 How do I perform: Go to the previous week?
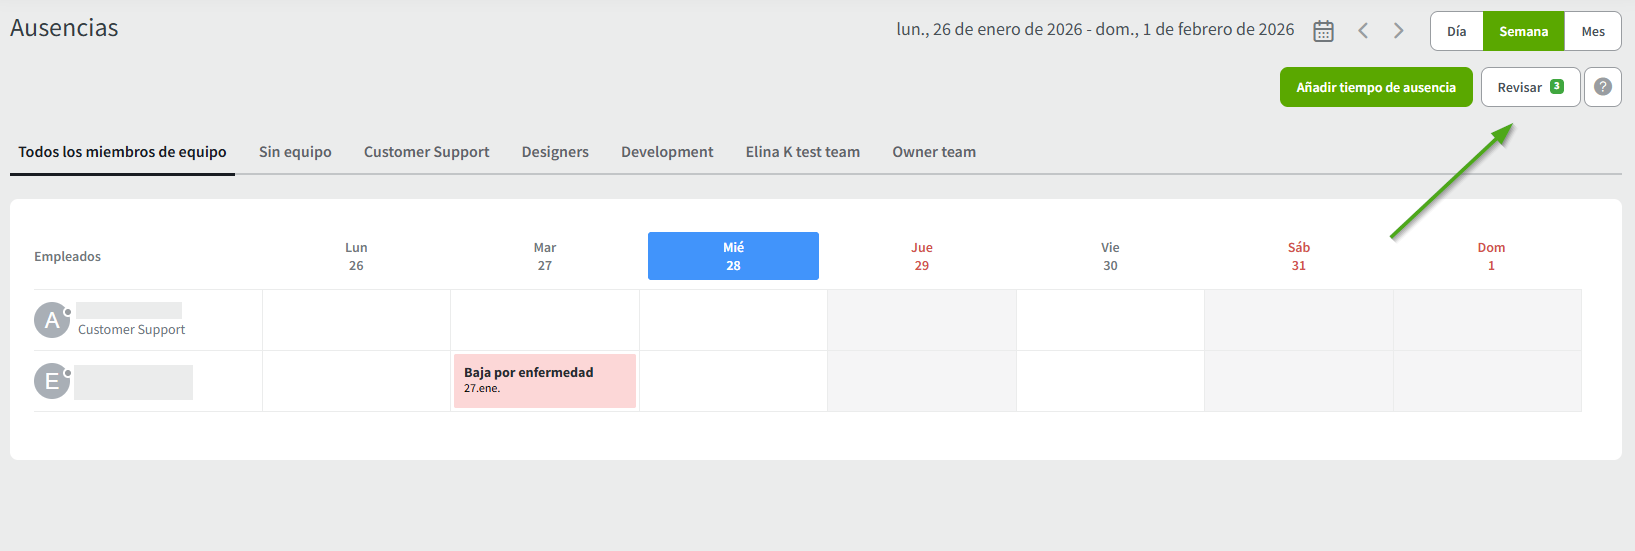point(1363,31)
